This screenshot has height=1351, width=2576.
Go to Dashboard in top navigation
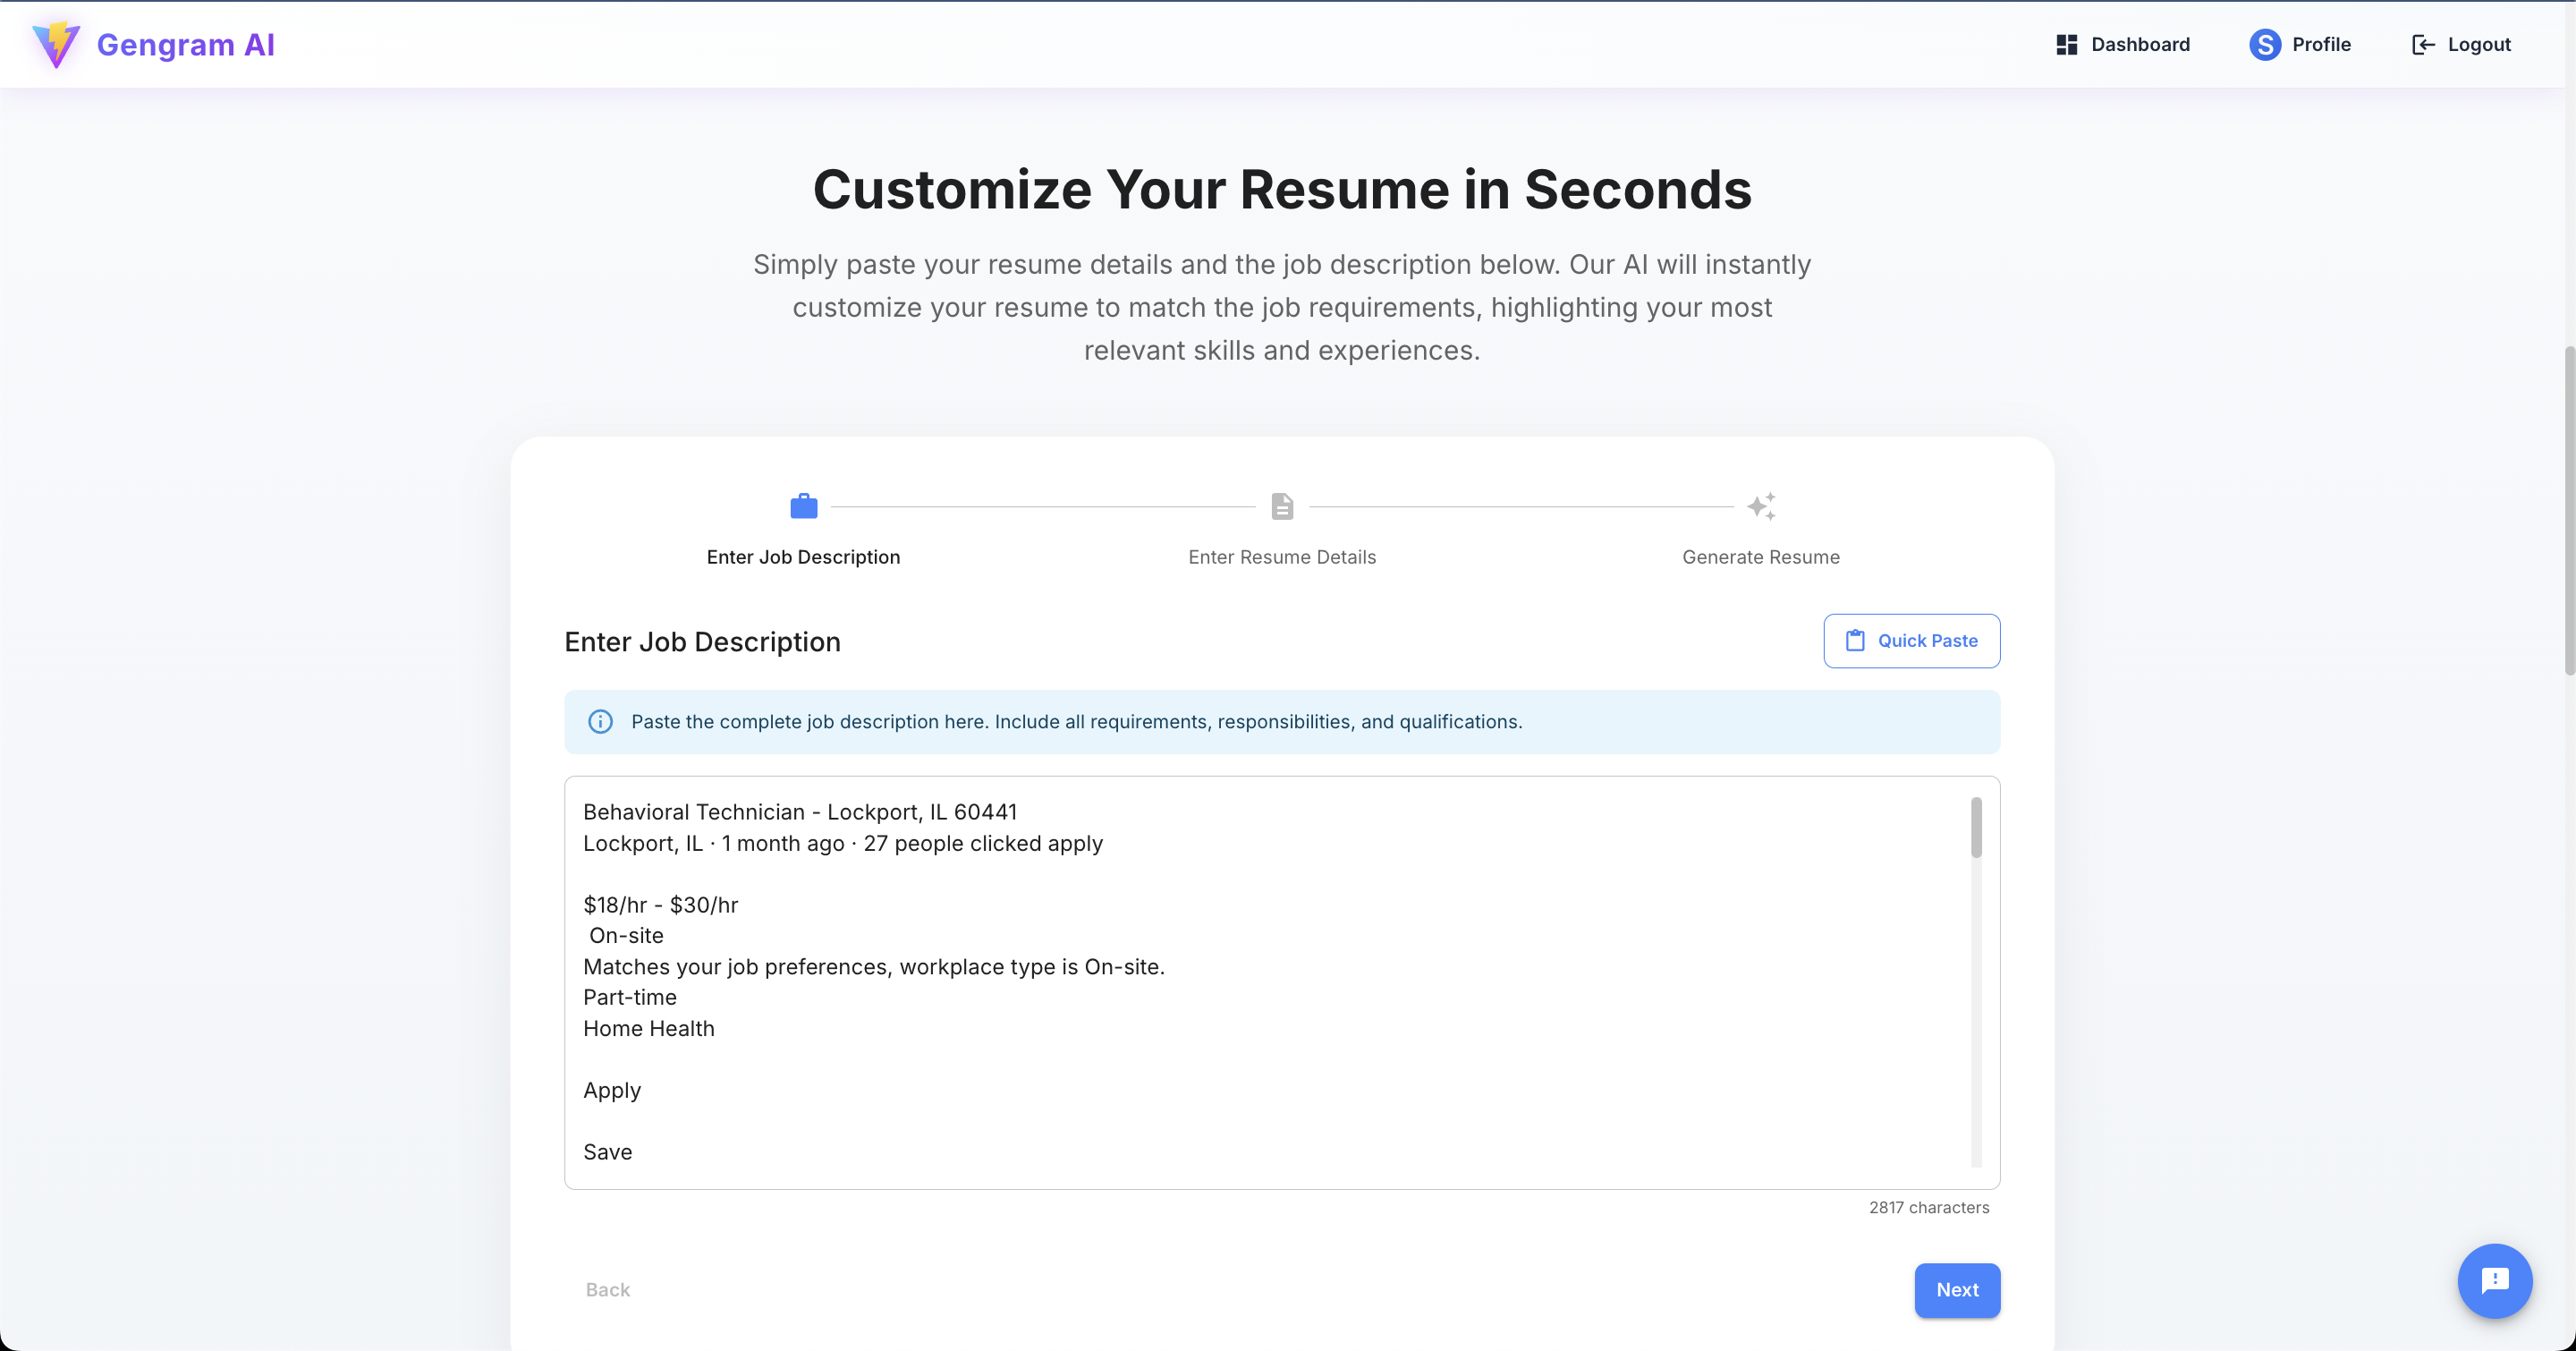click(2139, 45)
